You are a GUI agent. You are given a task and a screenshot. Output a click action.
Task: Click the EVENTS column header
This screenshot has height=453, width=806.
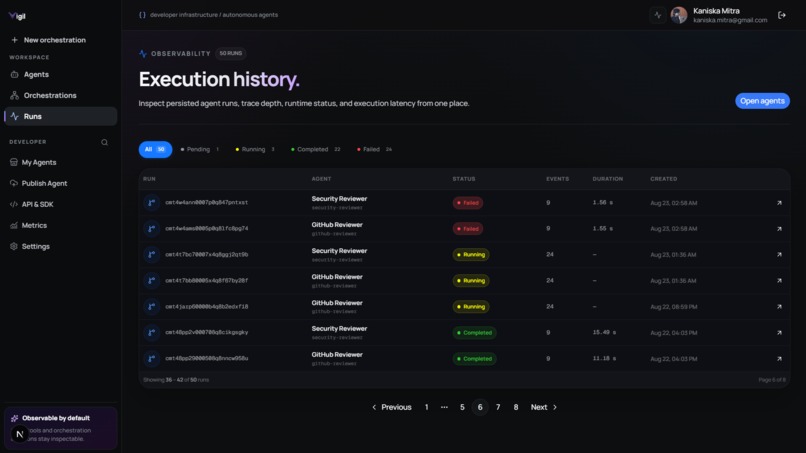coord(557,179)
